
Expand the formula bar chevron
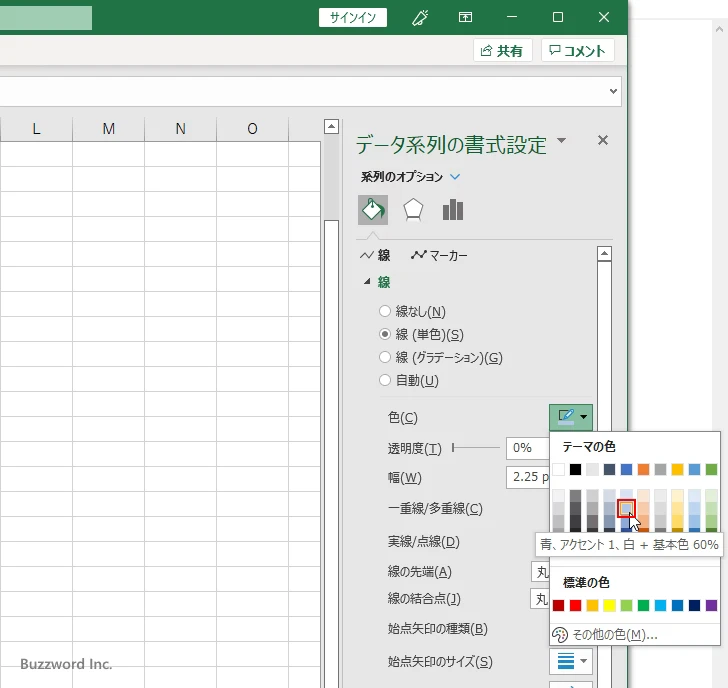pyautogui.click(x=613, y=91)
